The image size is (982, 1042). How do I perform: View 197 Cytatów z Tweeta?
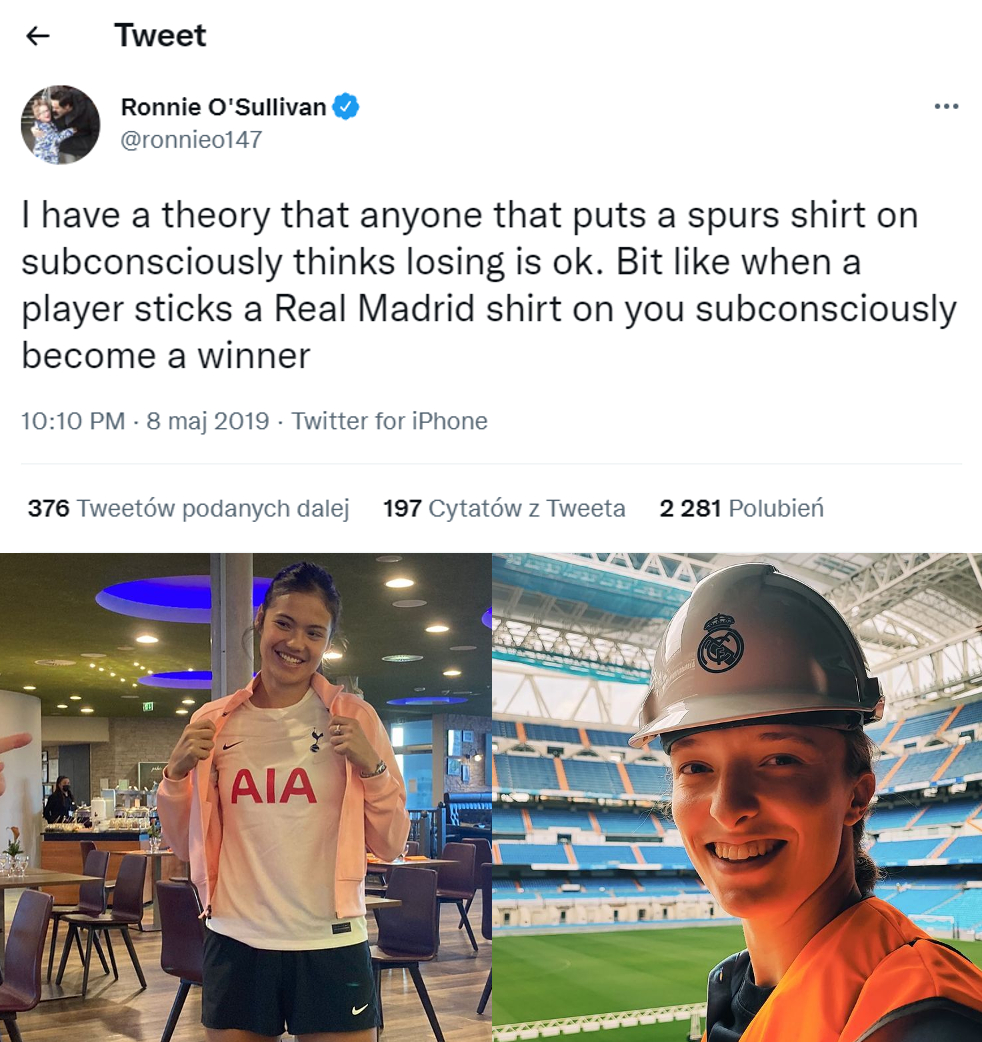coord(504,508)
